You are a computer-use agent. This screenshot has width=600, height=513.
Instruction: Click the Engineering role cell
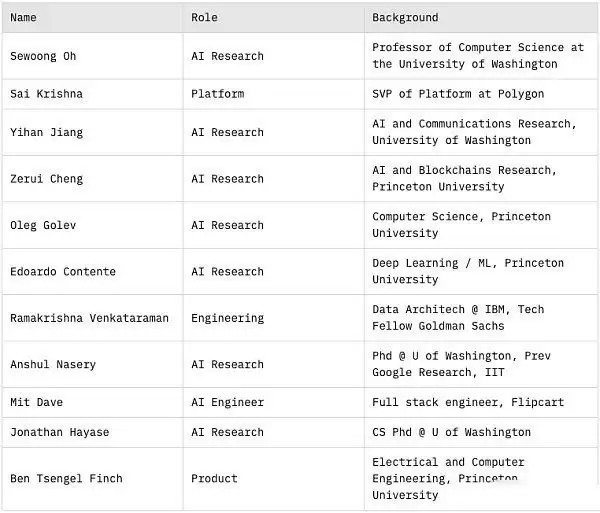click(x=227, y=318)
